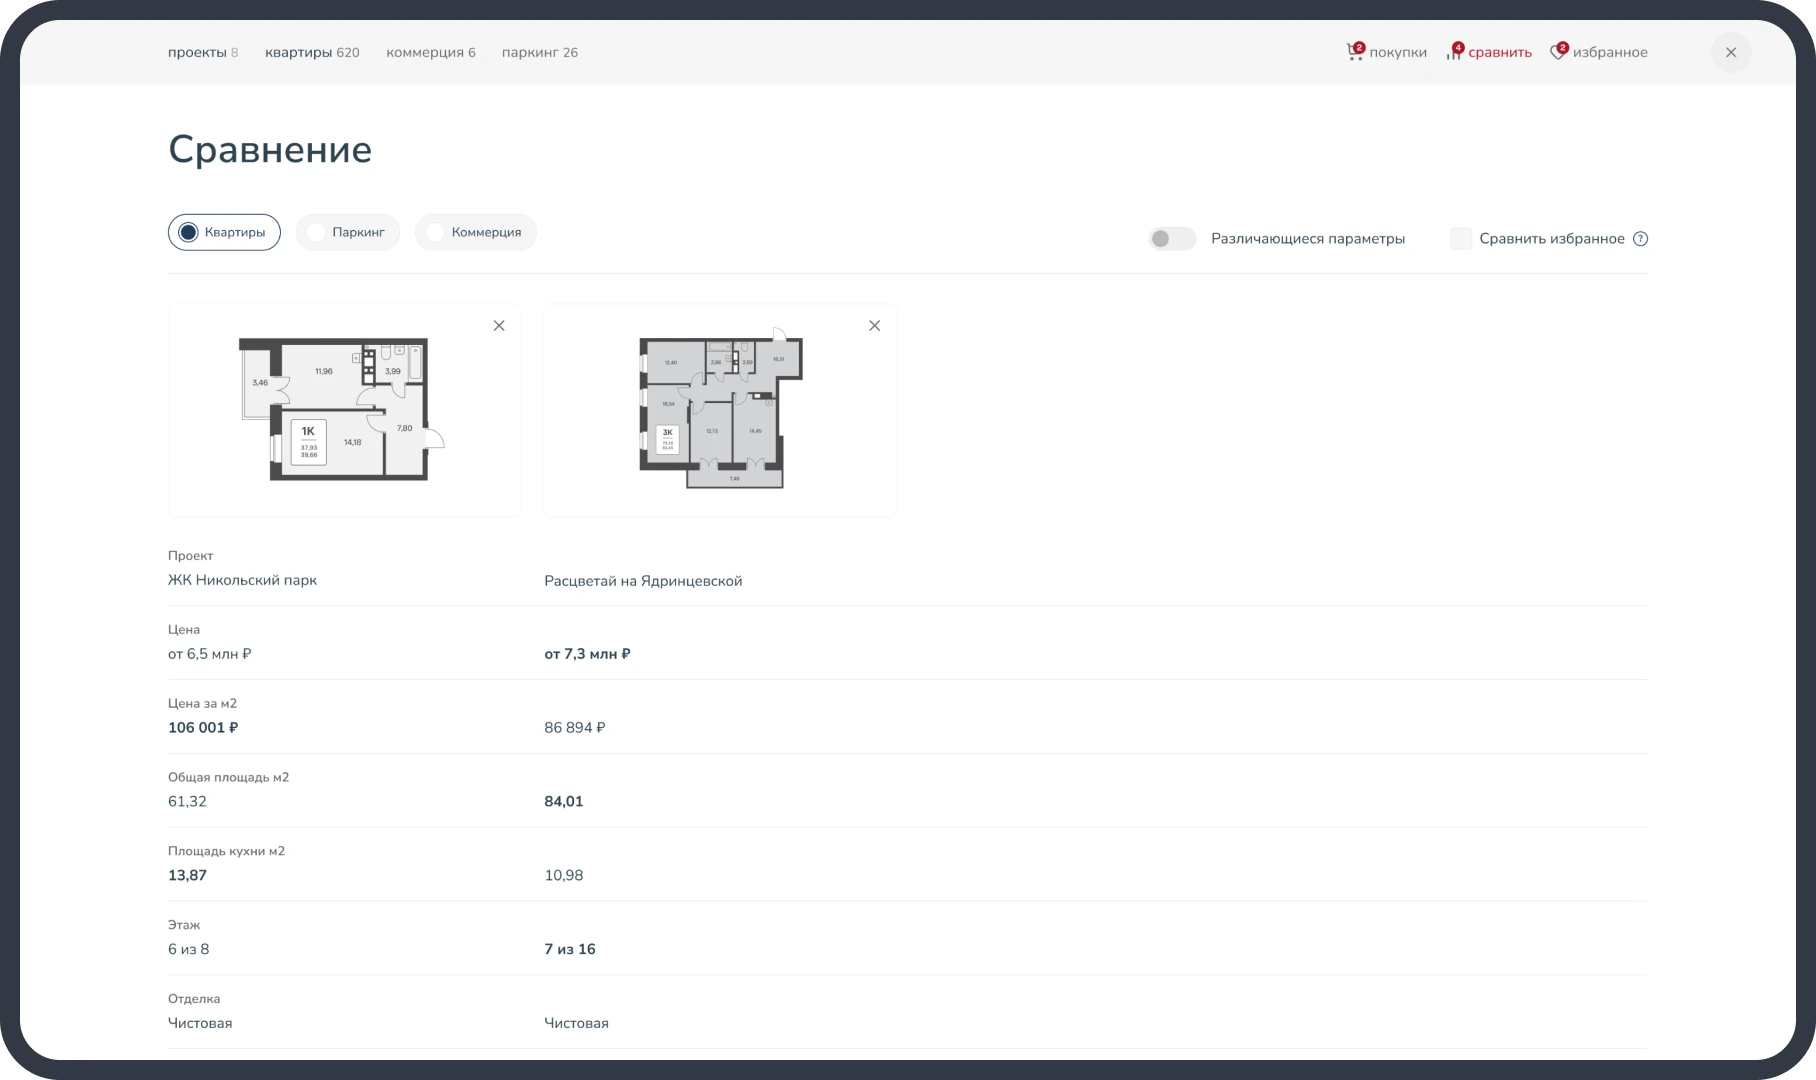Click the help question mark icon
Image resolution: width=1816 pixels, height=1080 pixels.
coord(1640,239)
